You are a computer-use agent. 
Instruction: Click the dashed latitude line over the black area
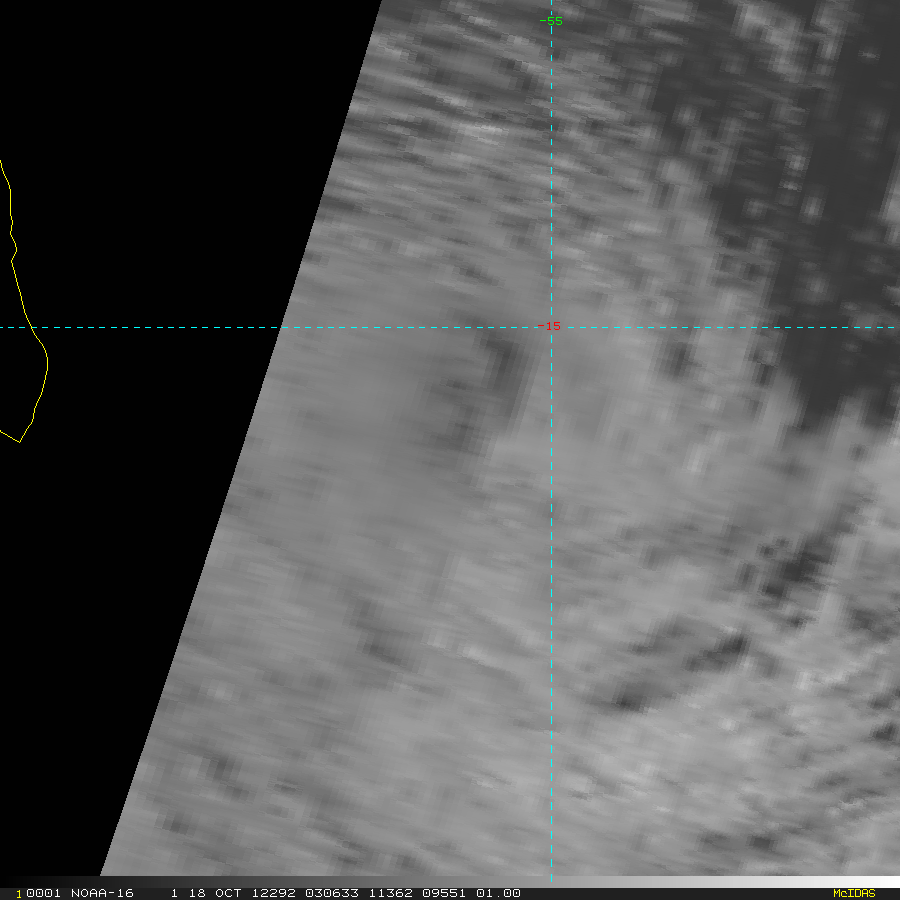(x=150, y=327)
